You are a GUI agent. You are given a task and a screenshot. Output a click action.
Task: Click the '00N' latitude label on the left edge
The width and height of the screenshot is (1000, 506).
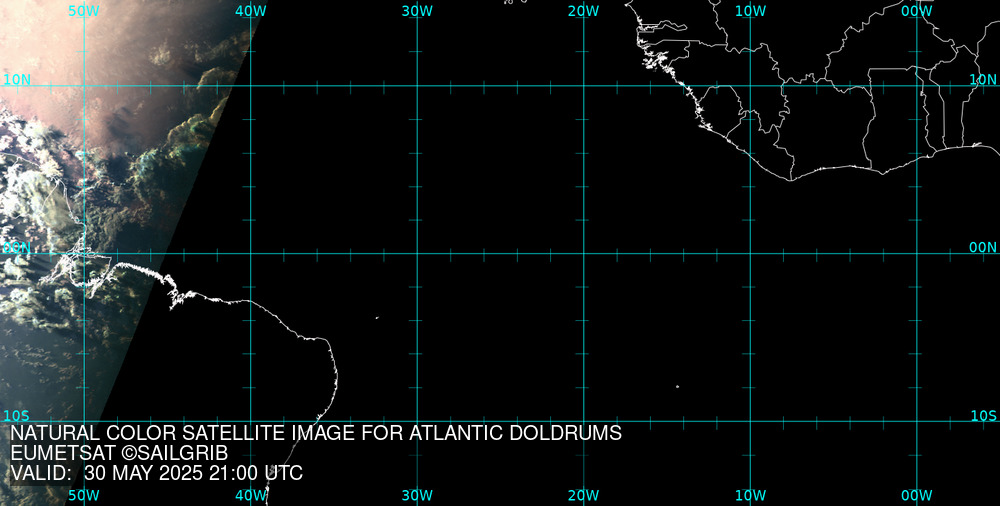pyautogui.click(x=17, y=248)
